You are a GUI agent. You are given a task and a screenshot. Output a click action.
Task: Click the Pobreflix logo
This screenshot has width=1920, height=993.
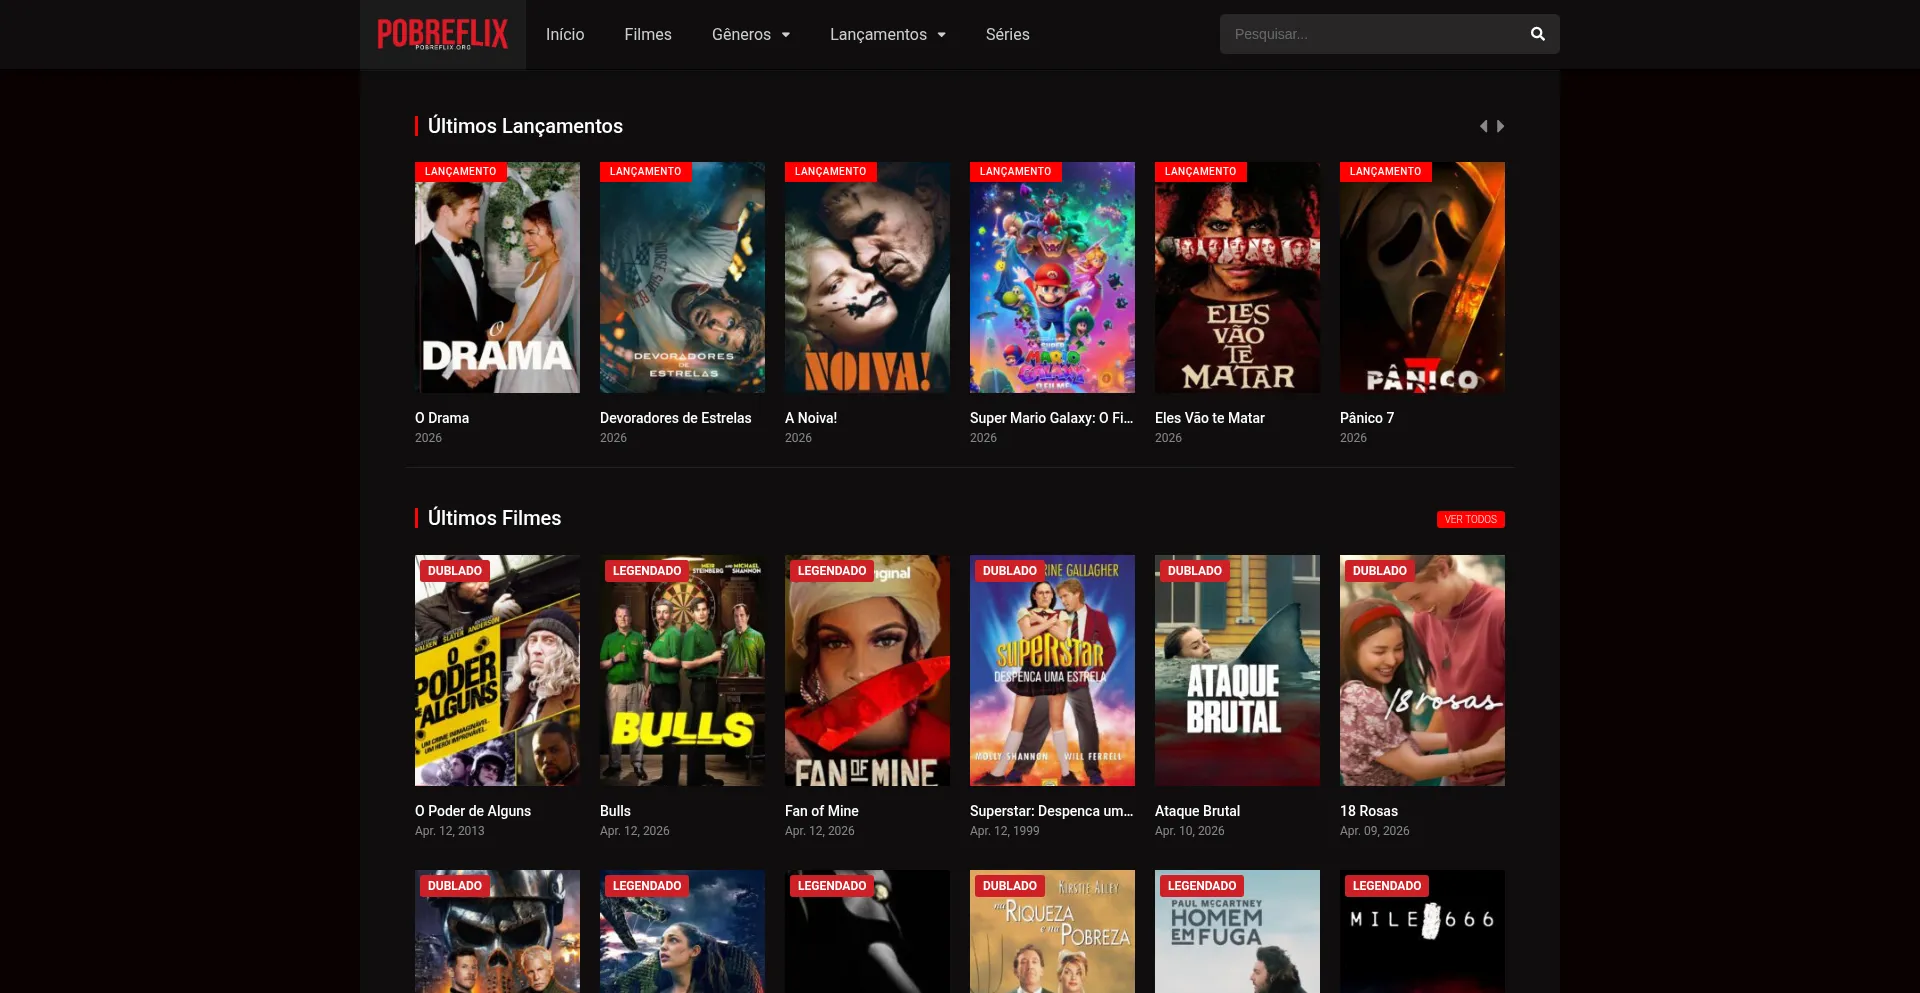(x=443, y=34)
